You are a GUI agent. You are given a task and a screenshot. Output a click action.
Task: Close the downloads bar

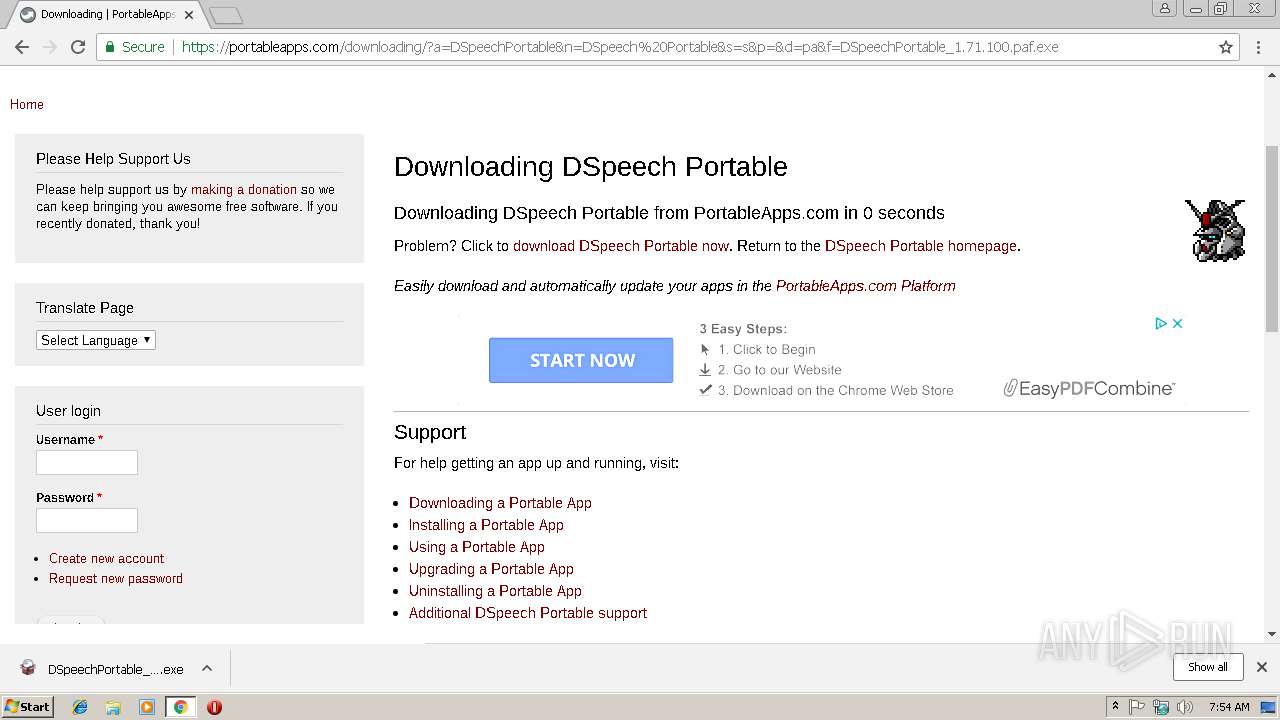click(x=1262, y=667)
